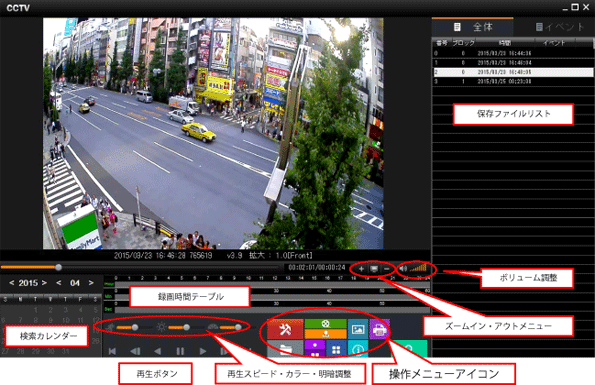595x385 pixels.
Task: Pause playback with the pause button
Action: click(x=180, y=351)
